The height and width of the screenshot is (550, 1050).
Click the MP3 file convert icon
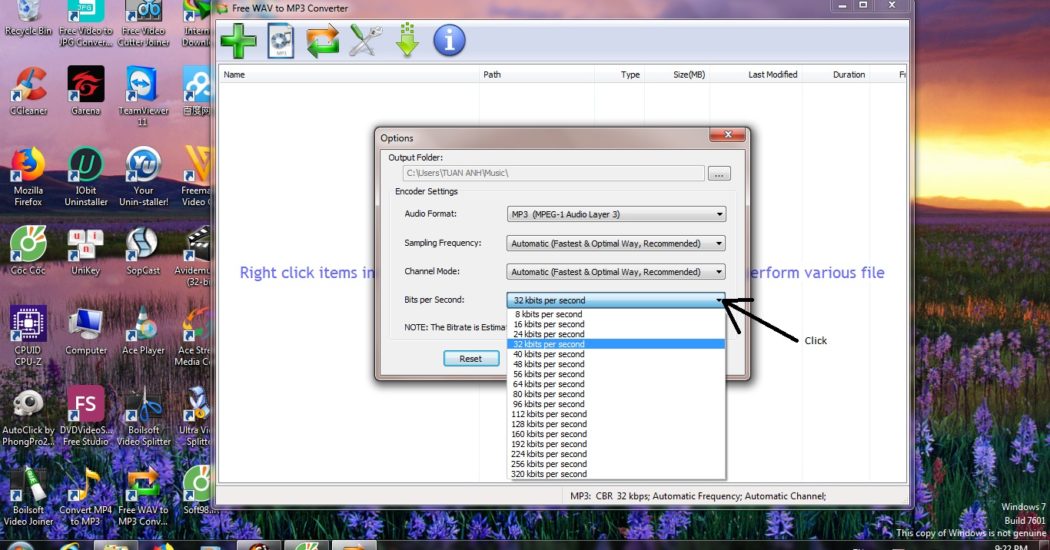[x=281, y=41]
